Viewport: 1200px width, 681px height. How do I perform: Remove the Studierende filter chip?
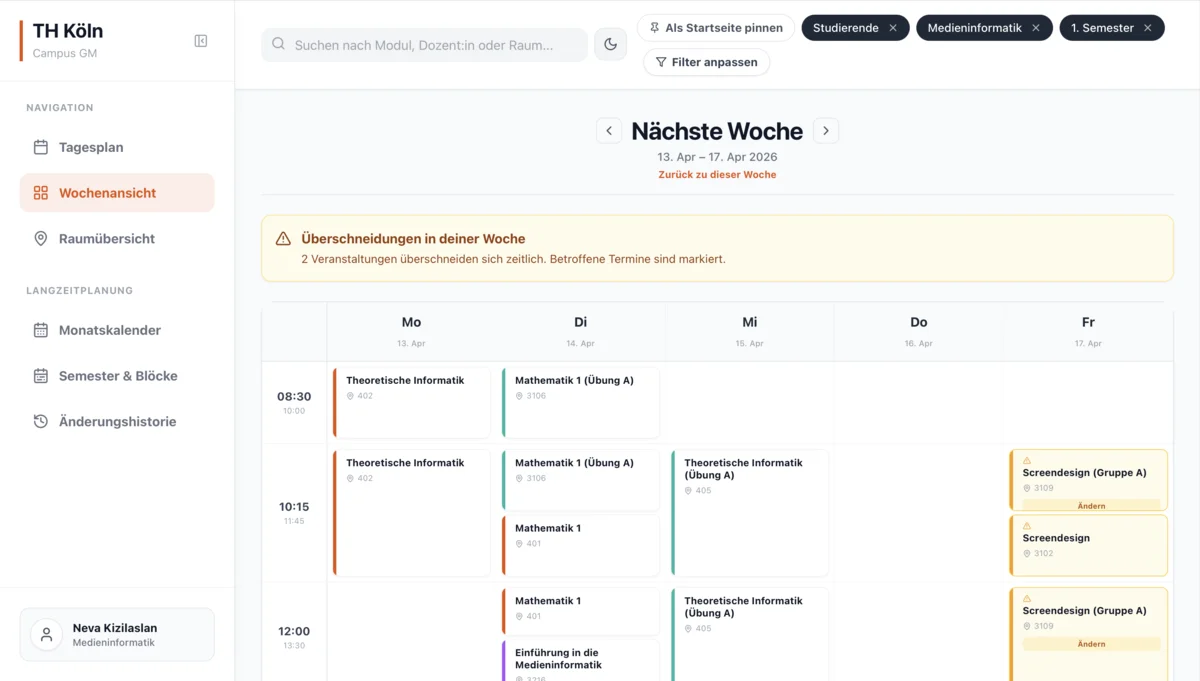point(893,28)
